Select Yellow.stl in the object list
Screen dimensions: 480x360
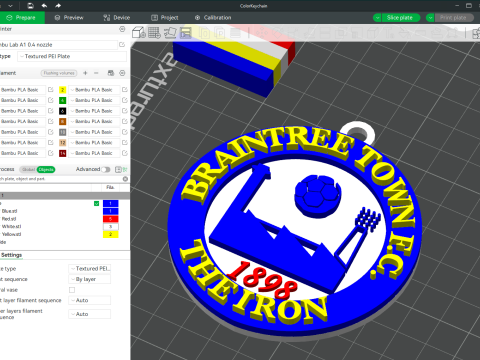click(x=11, y=234)
